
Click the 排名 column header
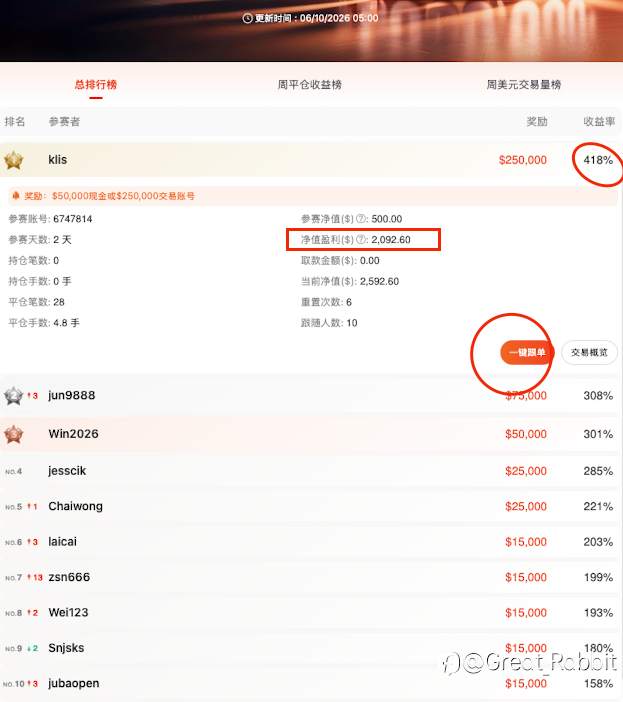click(x=15, y=121)
